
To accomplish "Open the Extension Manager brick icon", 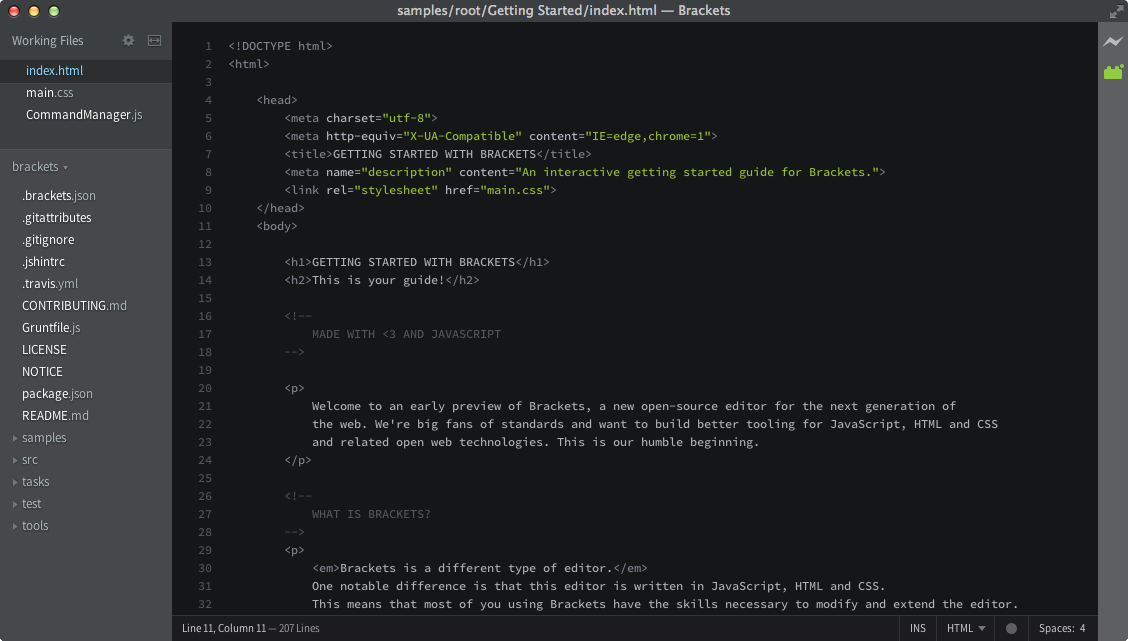I will pyautogui.click(x=1113, y=71).
